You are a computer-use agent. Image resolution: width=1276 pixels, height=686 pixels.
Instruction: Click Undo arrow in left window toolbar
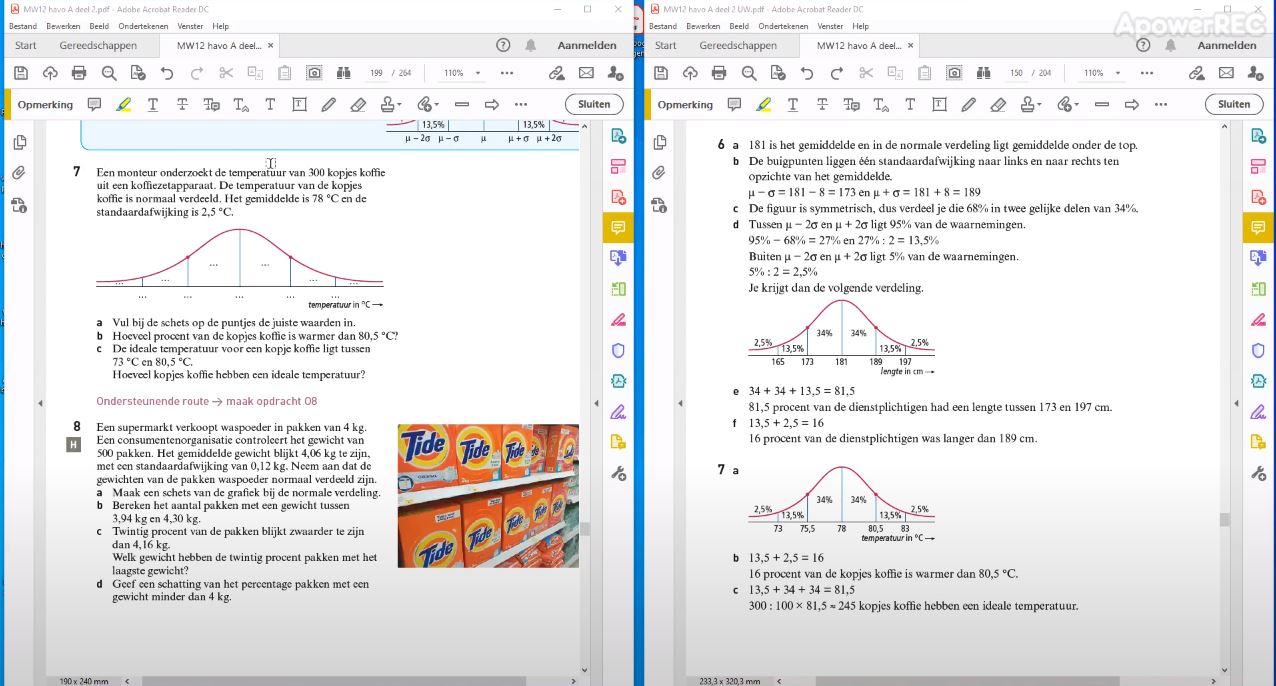pos(167,73)
